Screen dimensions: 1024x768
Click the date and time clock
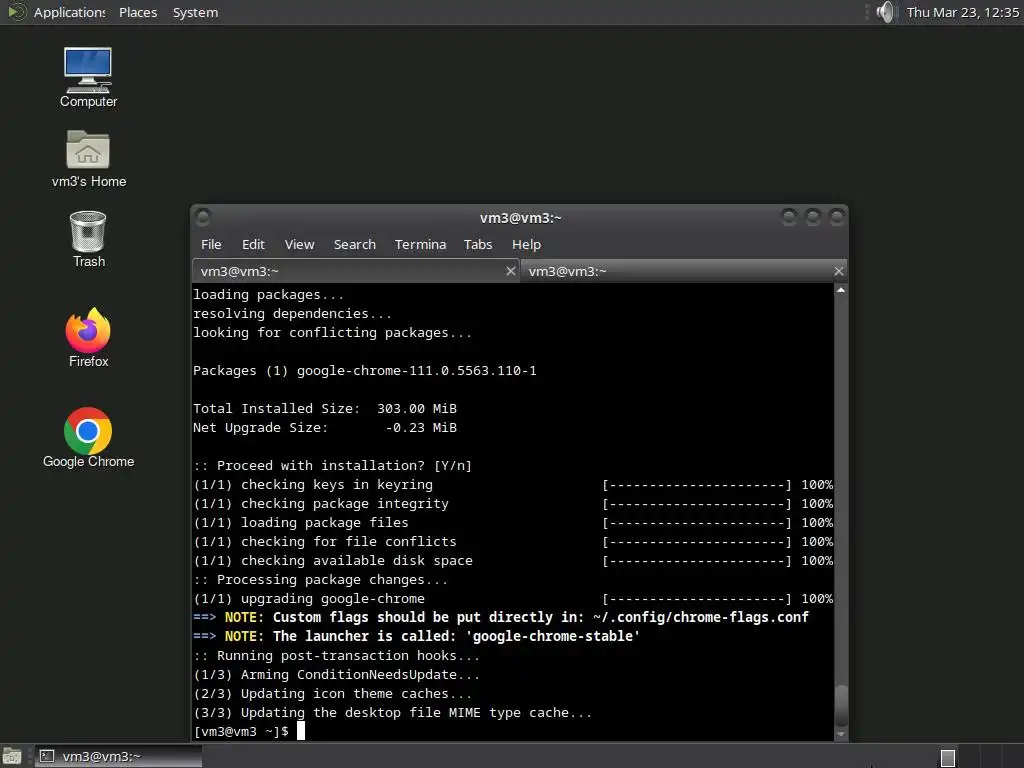point(962,12)
